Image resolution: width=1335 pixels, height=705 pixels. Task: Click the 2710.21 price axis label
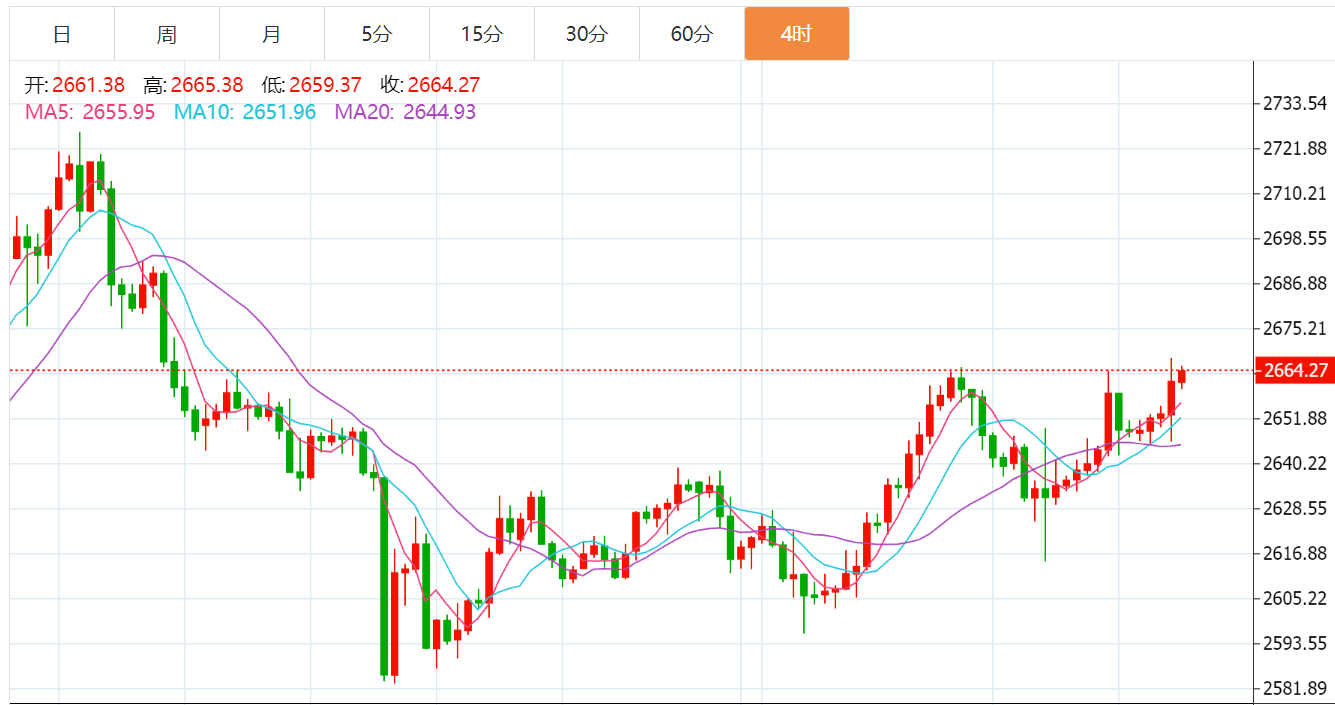1295,194
